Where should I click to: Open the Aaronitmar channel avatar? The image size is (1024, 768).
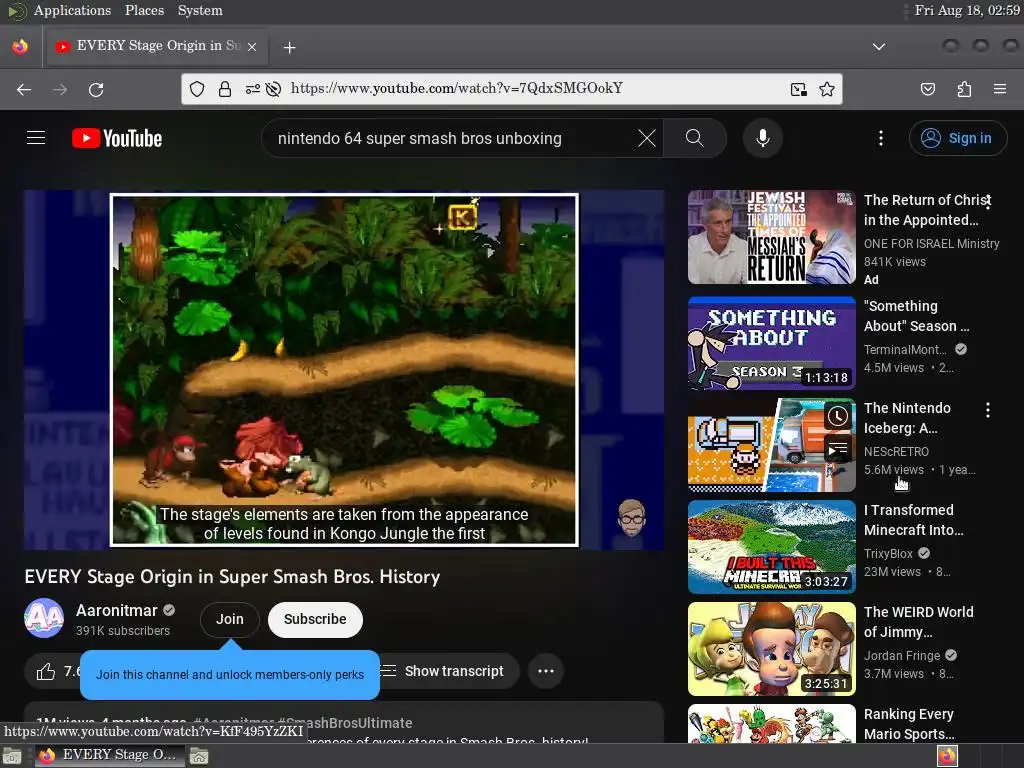44,618
